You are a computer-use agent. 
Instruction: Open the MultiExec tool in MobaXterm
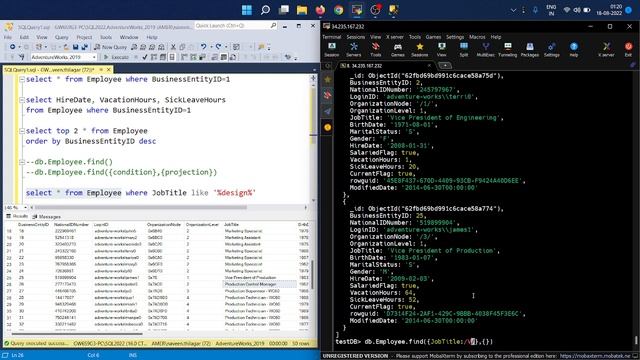tap(485, 49)
